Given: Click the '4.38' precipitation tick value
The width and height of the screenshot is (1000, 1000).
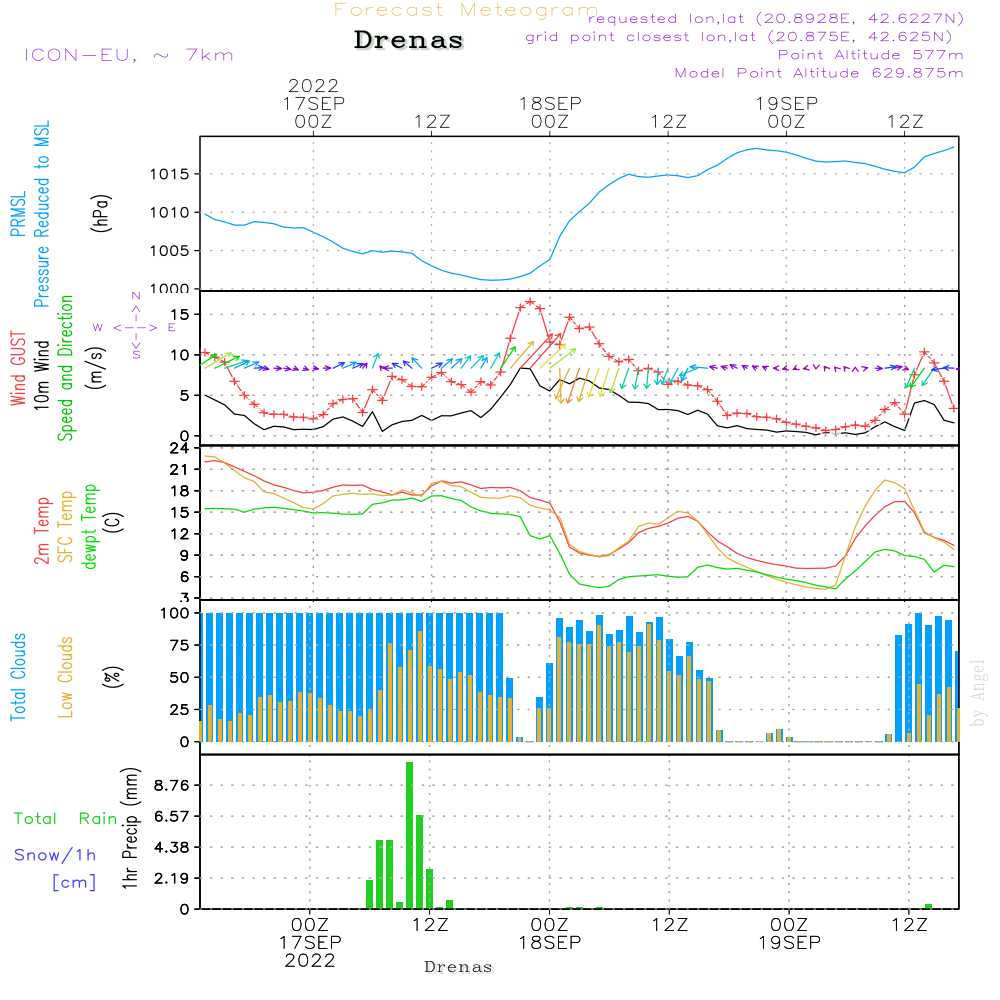Looking at the screenshot, I should [172, 848].
